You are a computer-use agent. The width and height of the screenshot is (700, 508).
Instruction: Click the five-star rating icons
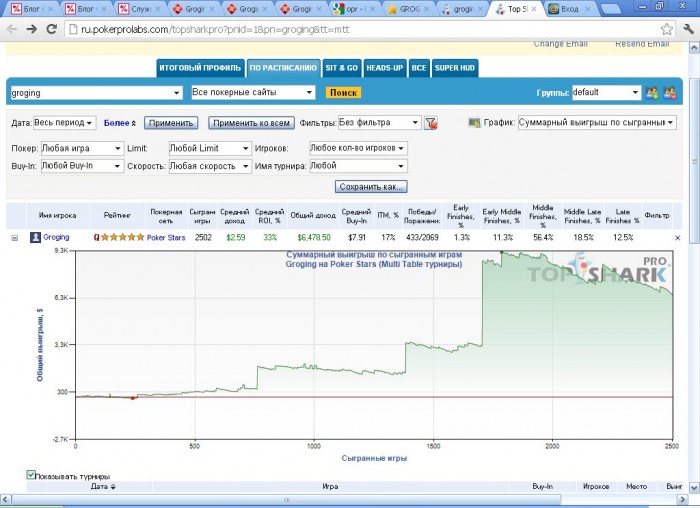(x=122, y=237)
